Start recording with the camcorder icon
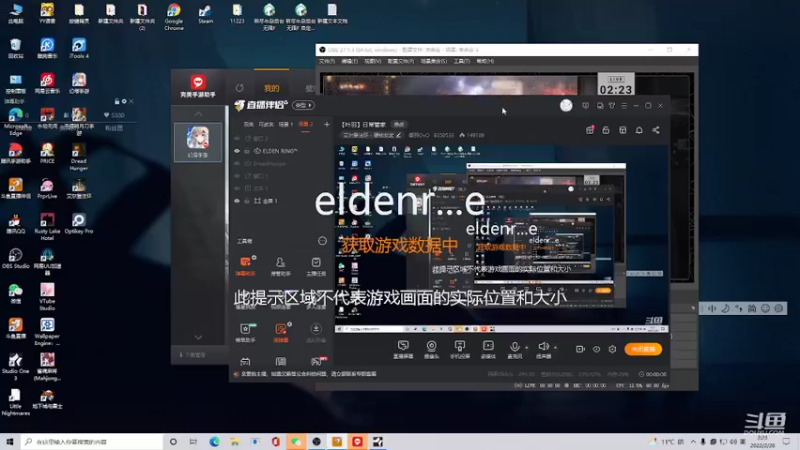This screenshot has height=450, width=800. (580, 349)
